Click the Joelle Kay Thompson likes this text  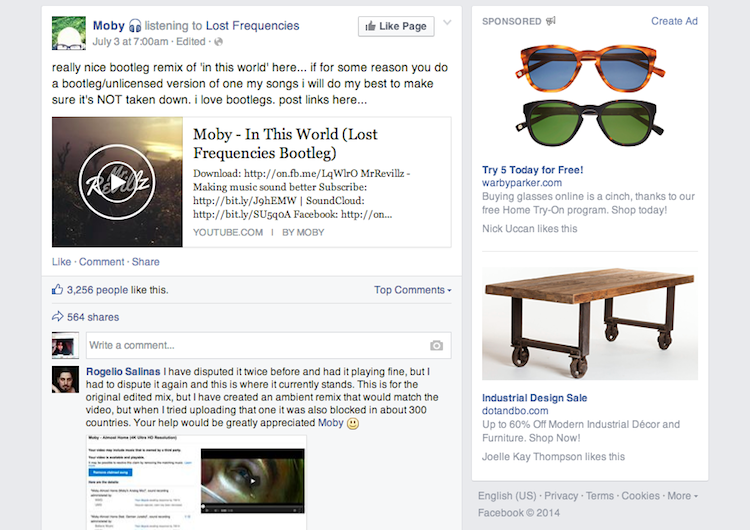[553, 457]
